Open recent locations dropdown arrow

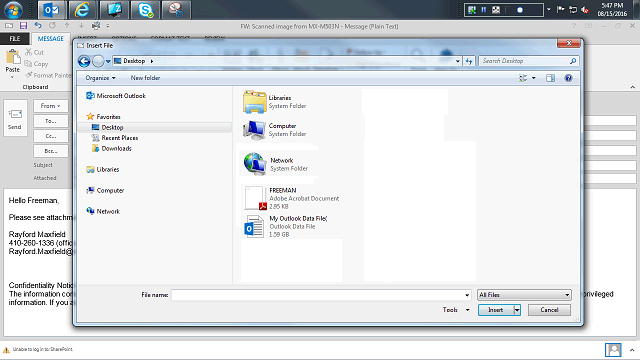pos(108,61)
